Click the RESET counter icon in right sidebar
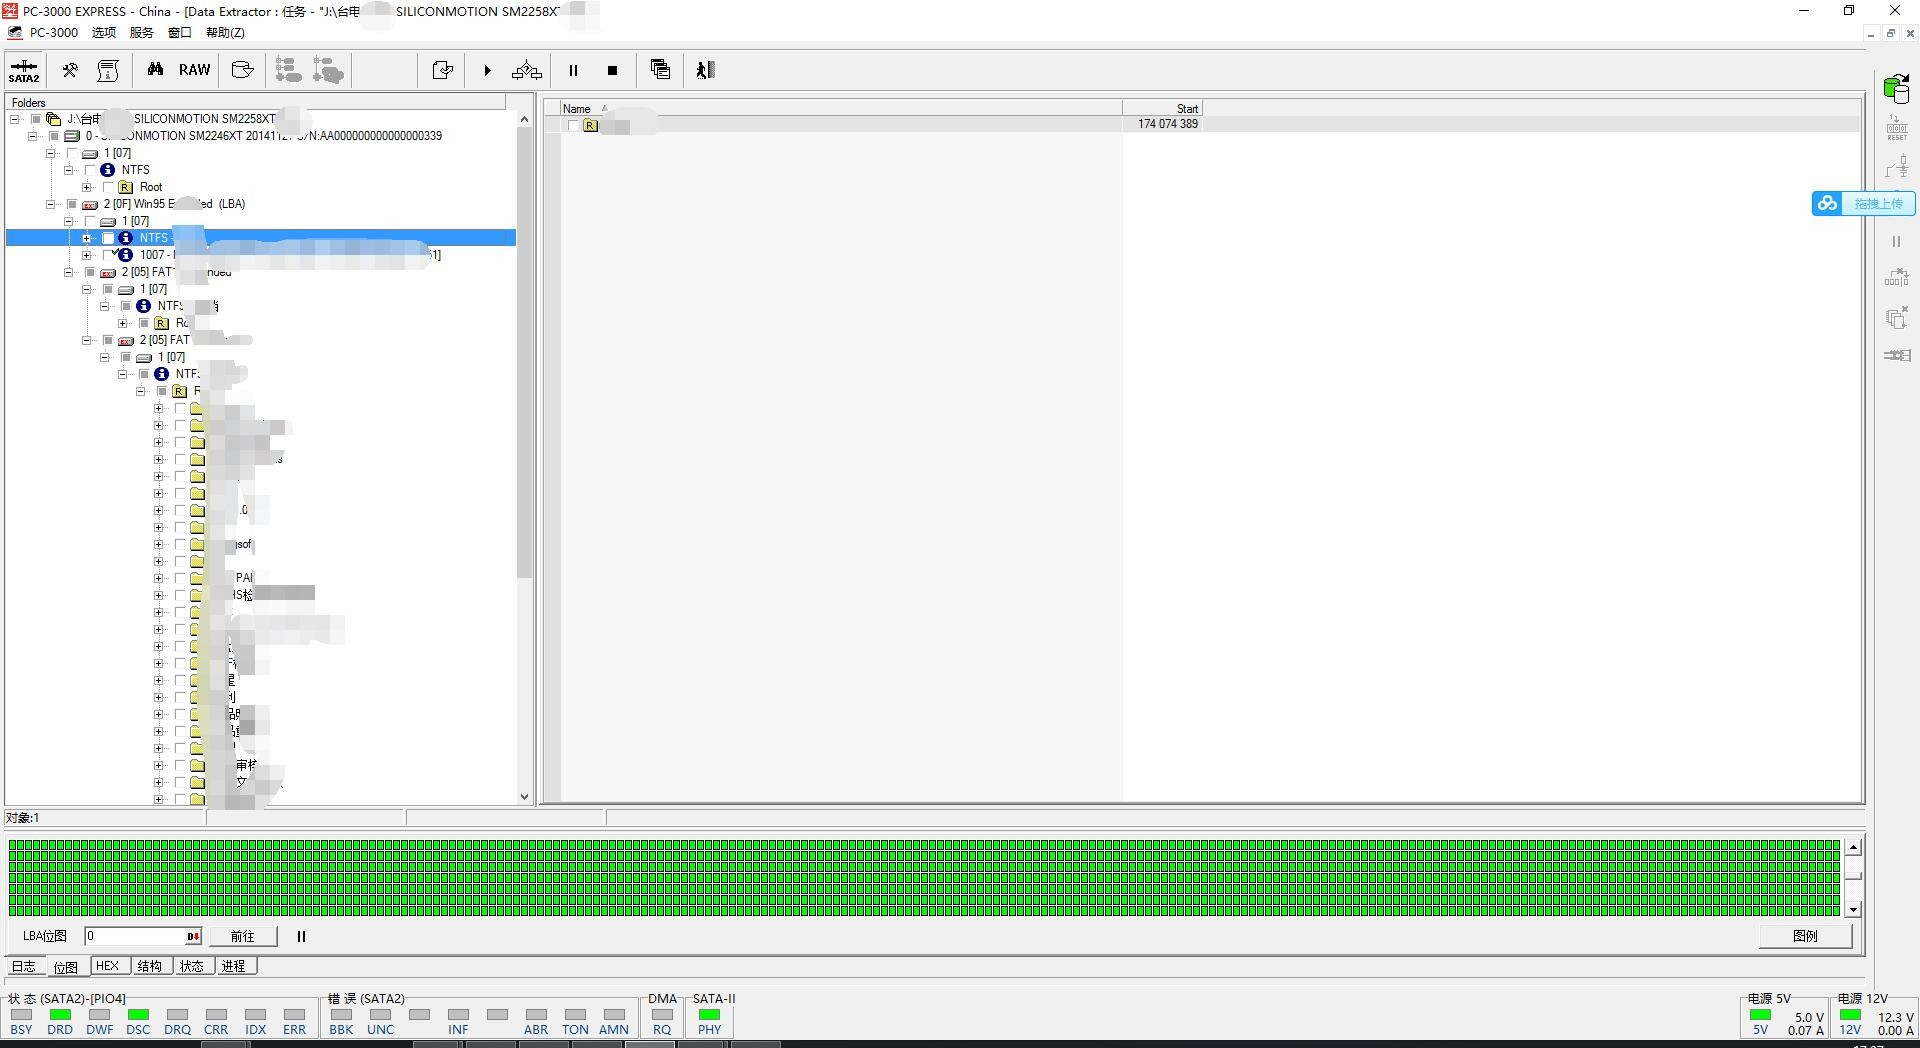The width and height of the screenshot is (1920, 1048). tap(1896, 127)
